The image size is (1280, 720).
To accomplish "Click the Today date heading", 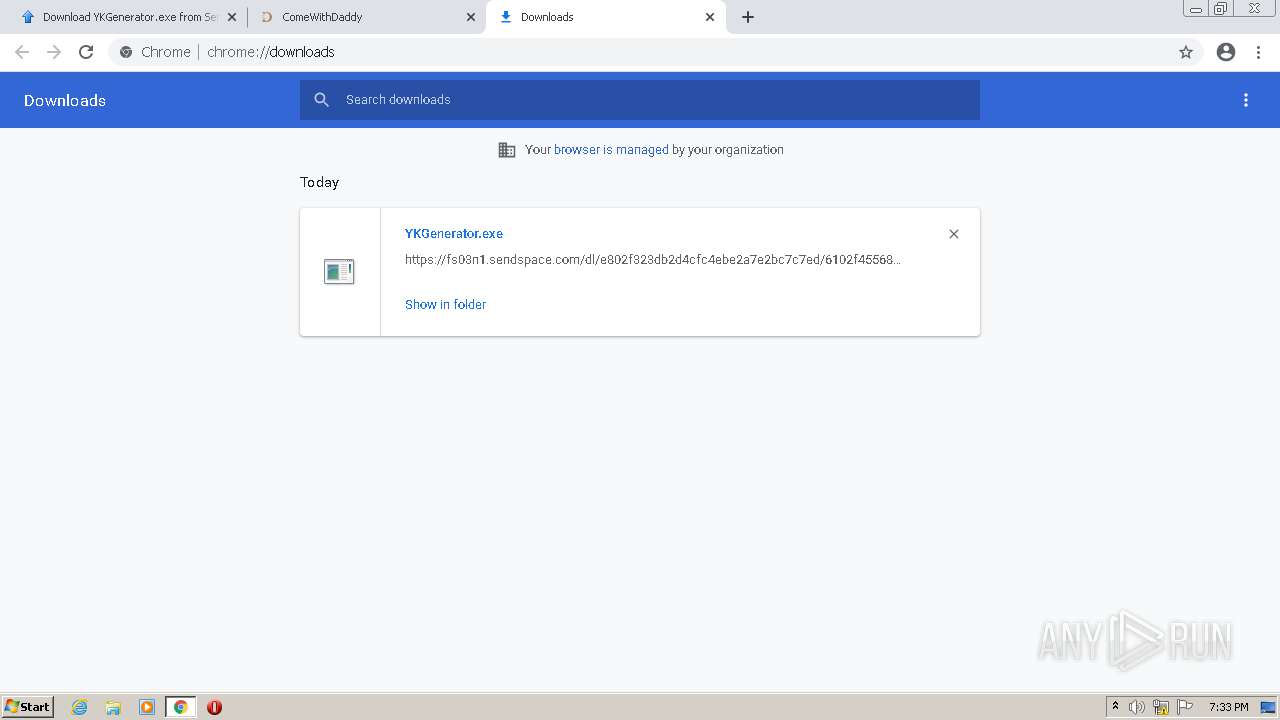I will (x=320, y=182).
